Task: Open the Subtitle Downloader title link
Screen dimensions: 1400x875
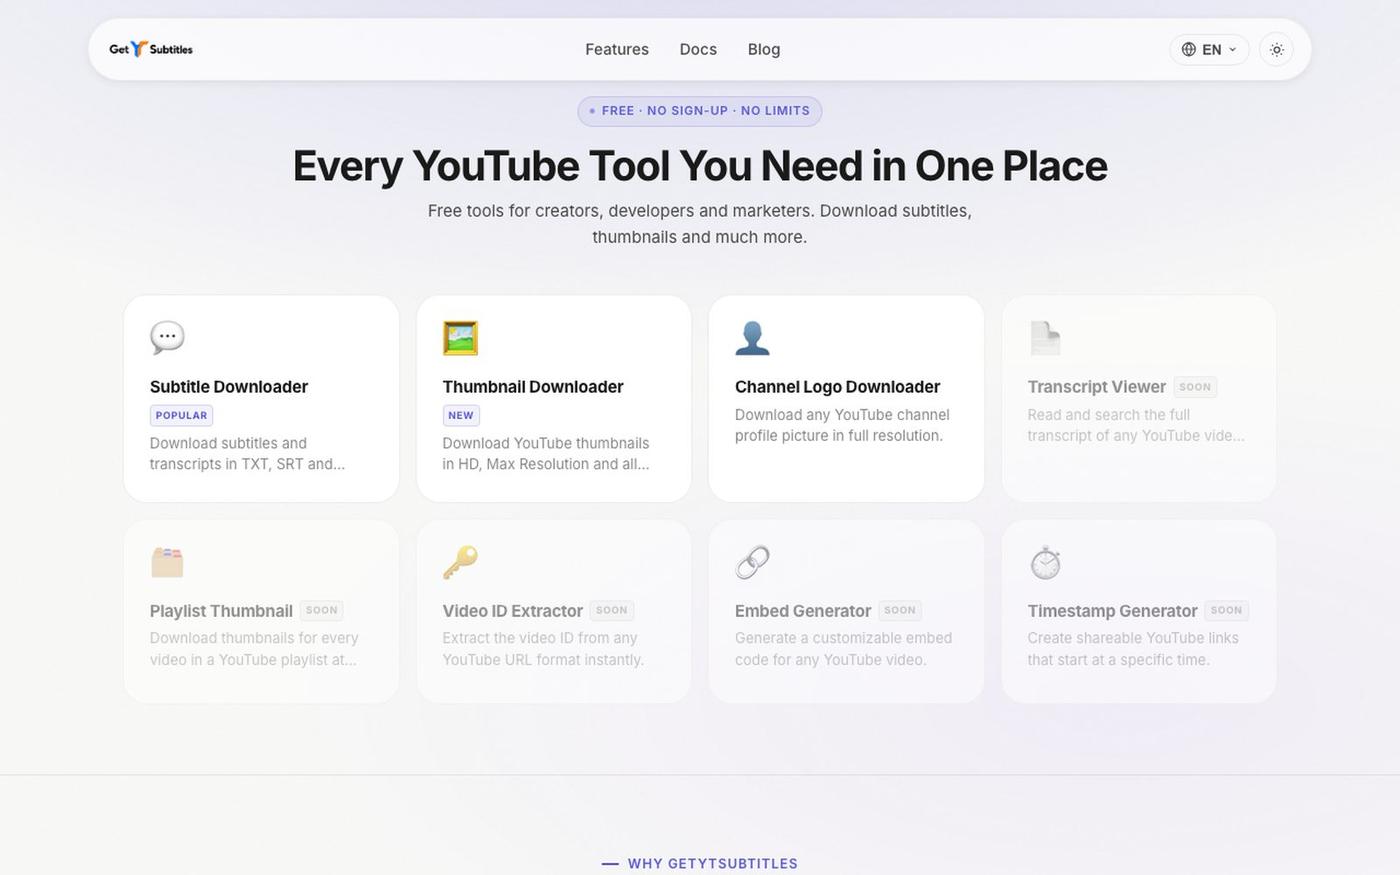Action: point(229,387)
